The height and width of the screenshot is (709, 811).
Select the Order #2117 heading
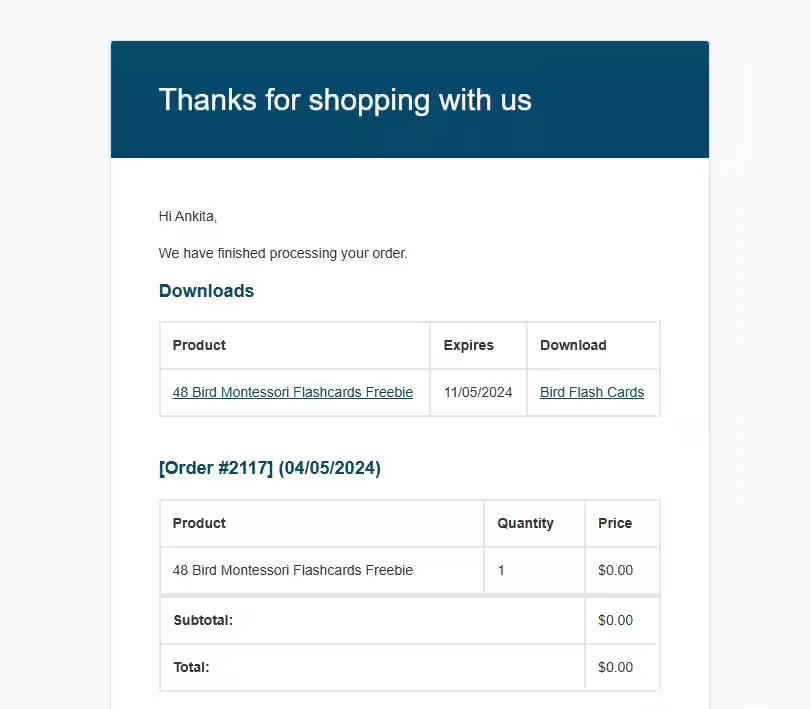click(x=270, y=468)
